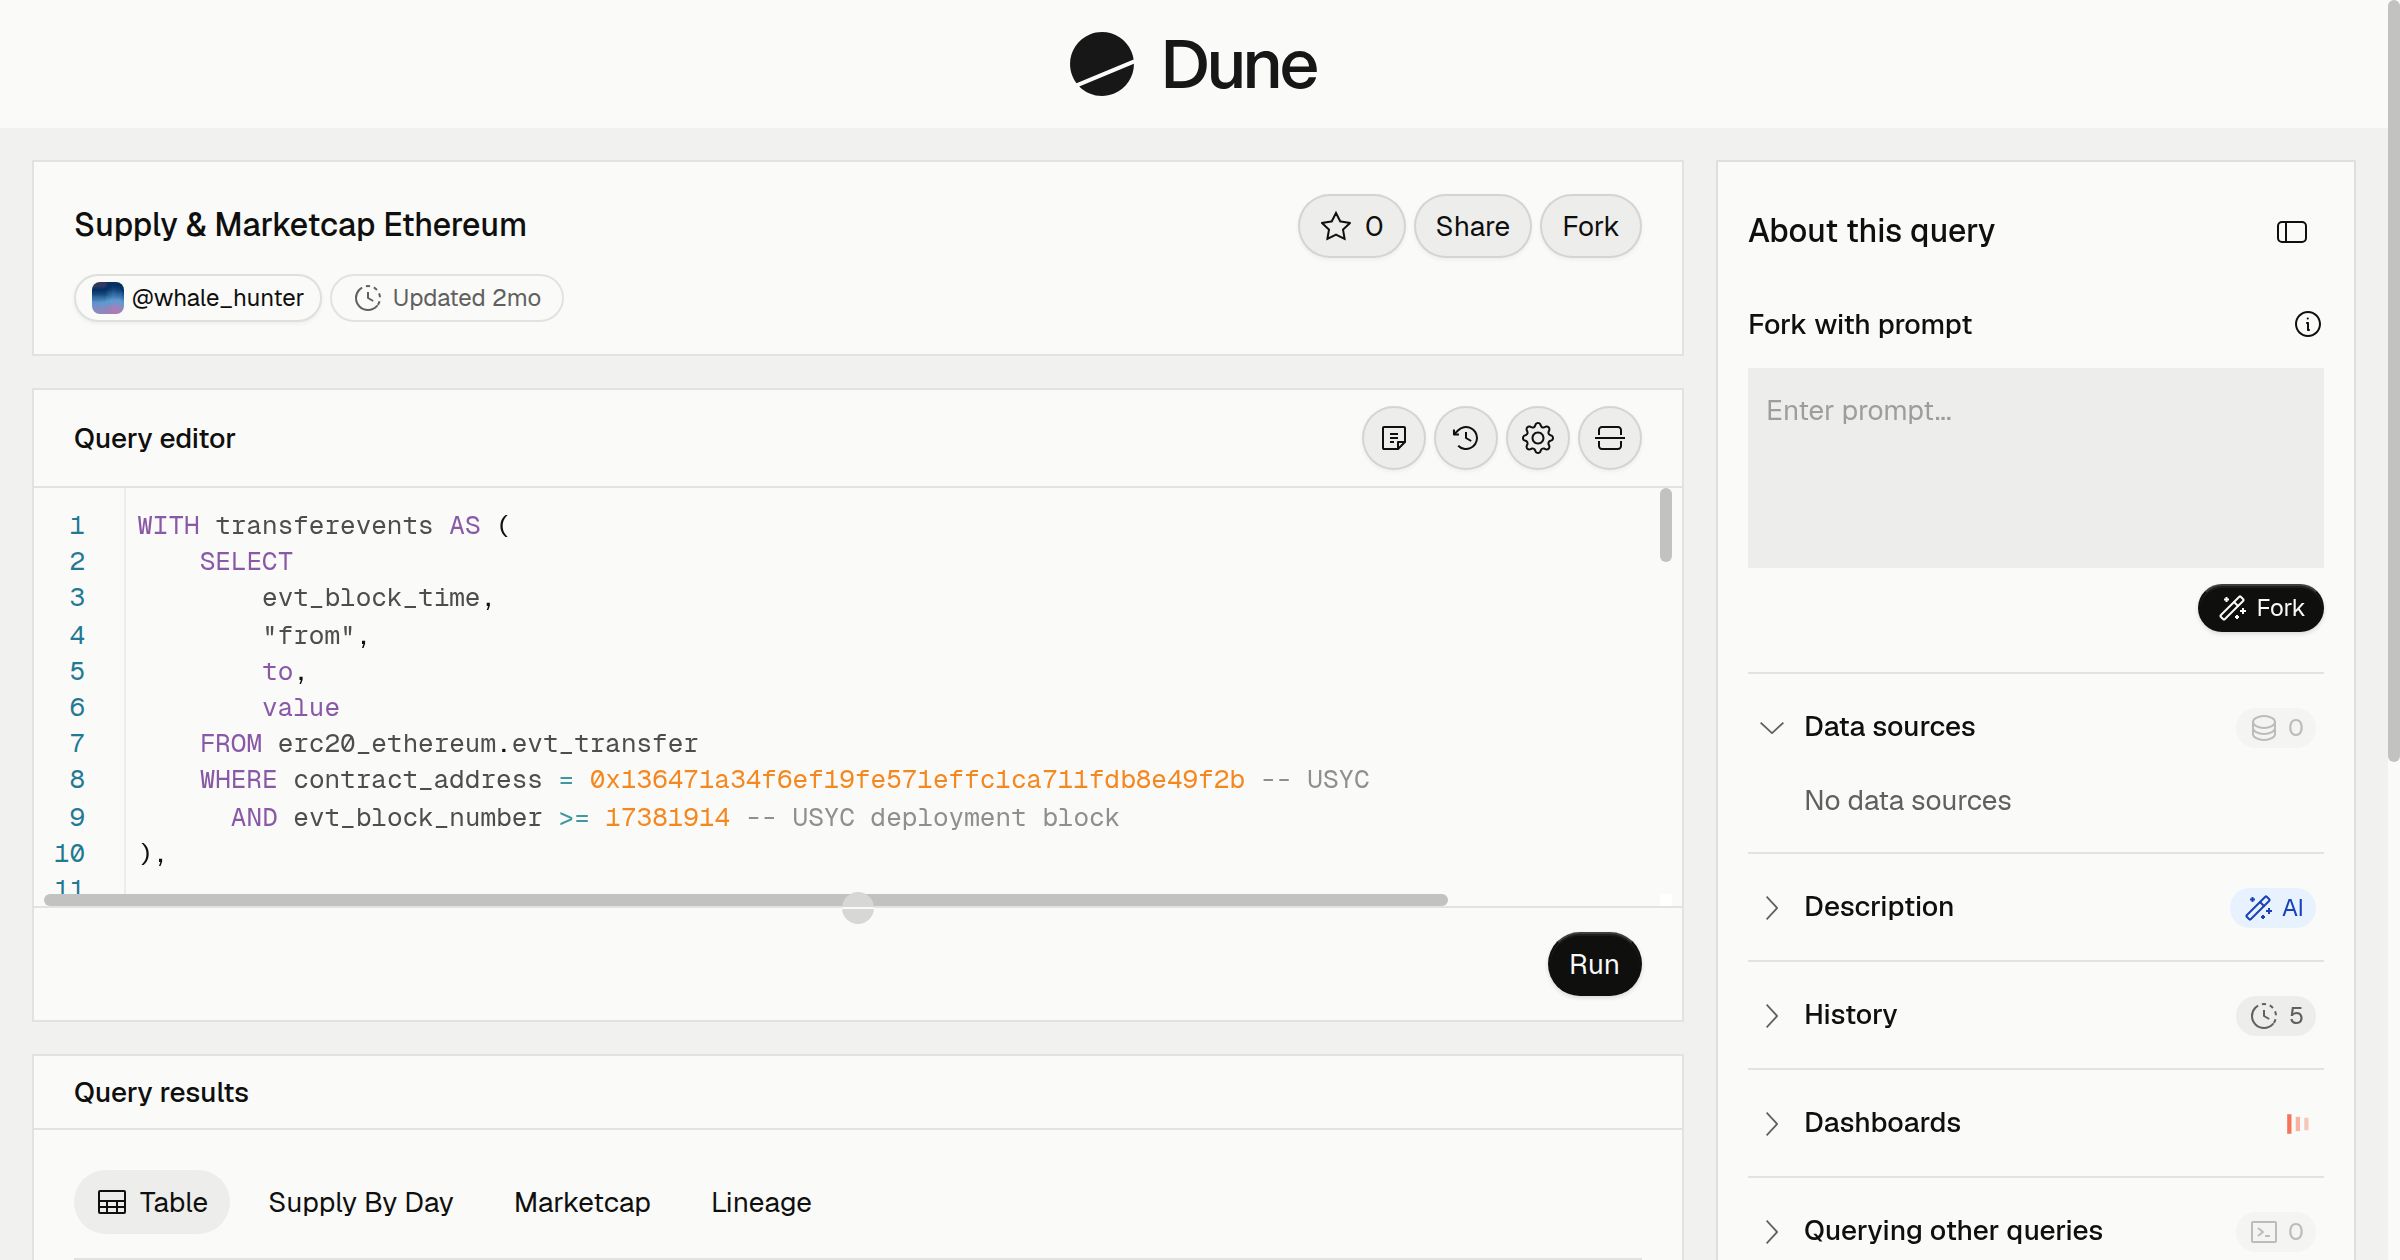This screenshot has height=1260, width=2400.
Task: Click the editor resize handle circle
Action: [858, 908]
